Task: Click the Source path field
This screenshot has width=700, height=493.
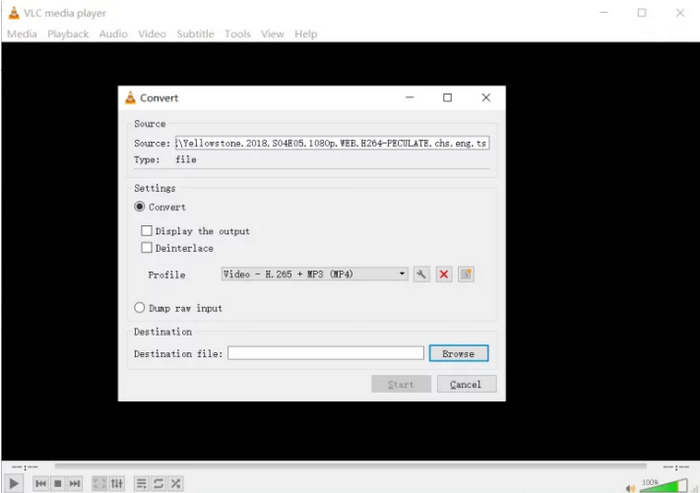Action: [x=332, y=143]
